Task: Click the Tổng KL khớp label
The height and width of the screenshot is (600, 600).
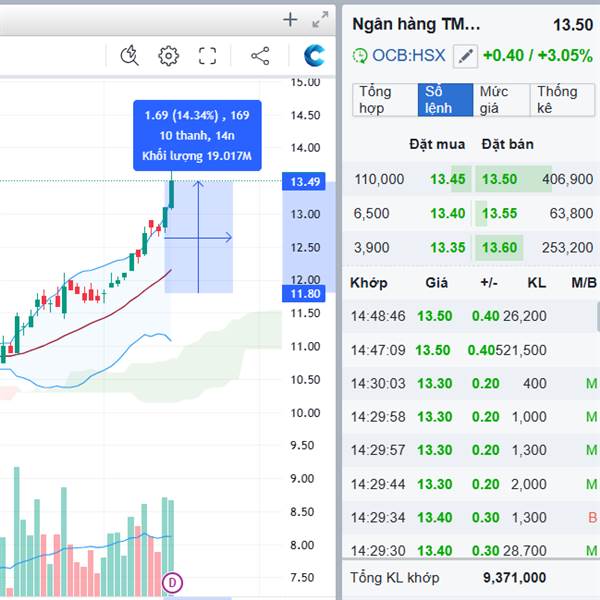Action: (395, 577)
